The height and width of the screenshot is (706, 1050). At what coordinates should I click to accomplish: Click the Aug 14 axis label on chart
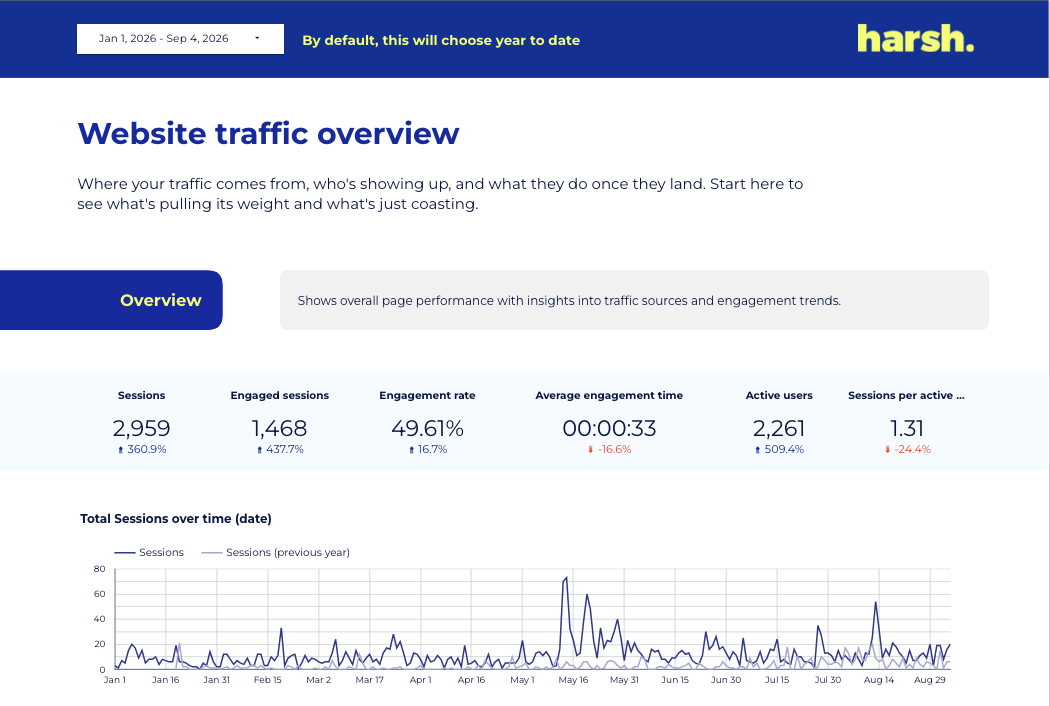click(879, 680)
